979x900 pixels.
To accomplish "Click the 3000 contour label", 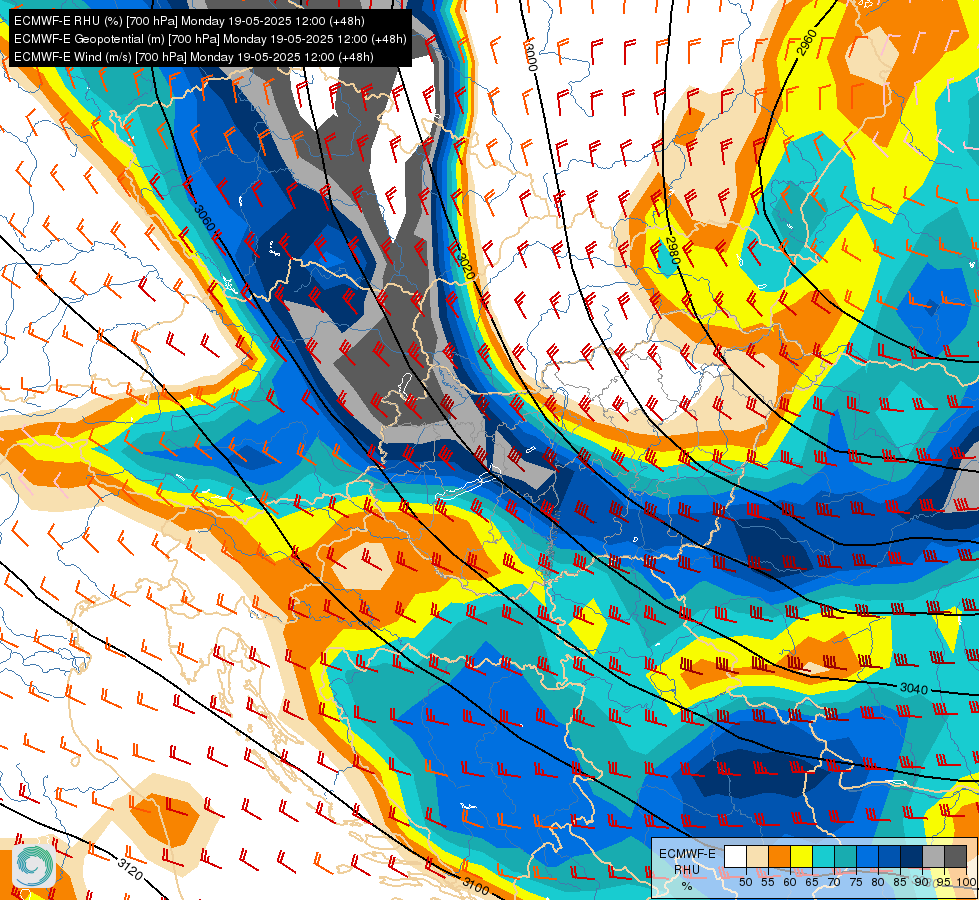I will point(530,57).
